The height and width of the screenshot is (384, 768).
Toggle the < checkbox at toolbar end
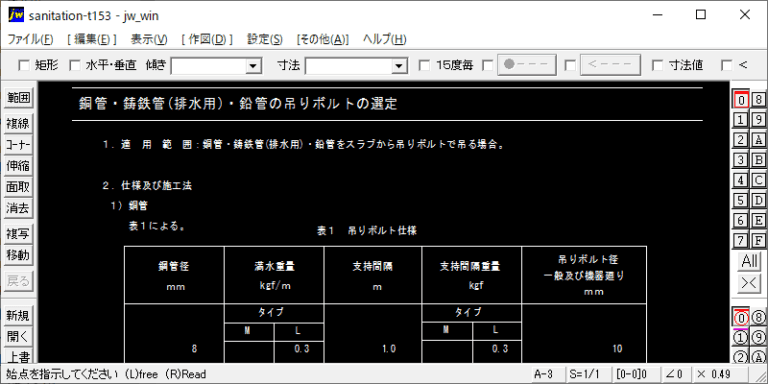[727, 65]
